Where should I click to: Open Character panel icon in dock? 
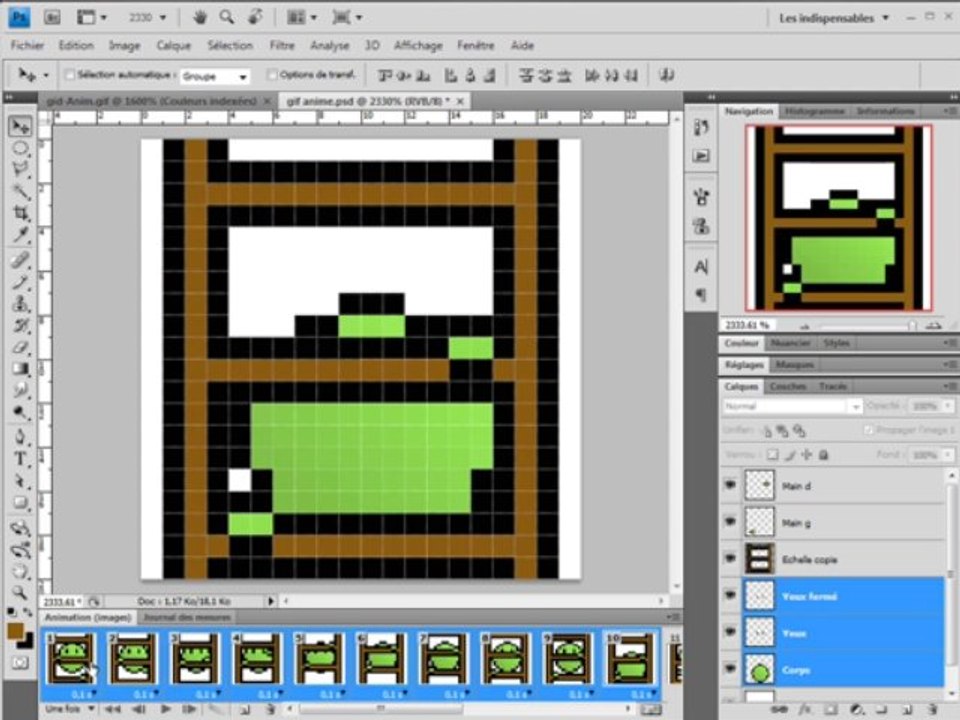click(702, 267)
